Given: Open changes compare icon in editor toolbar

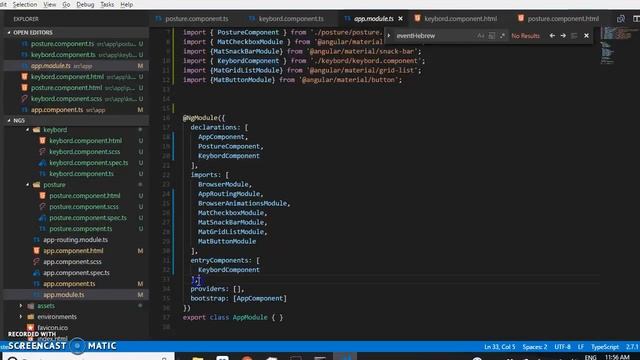Looking at the screenshot, I should [x=621, y=19].
